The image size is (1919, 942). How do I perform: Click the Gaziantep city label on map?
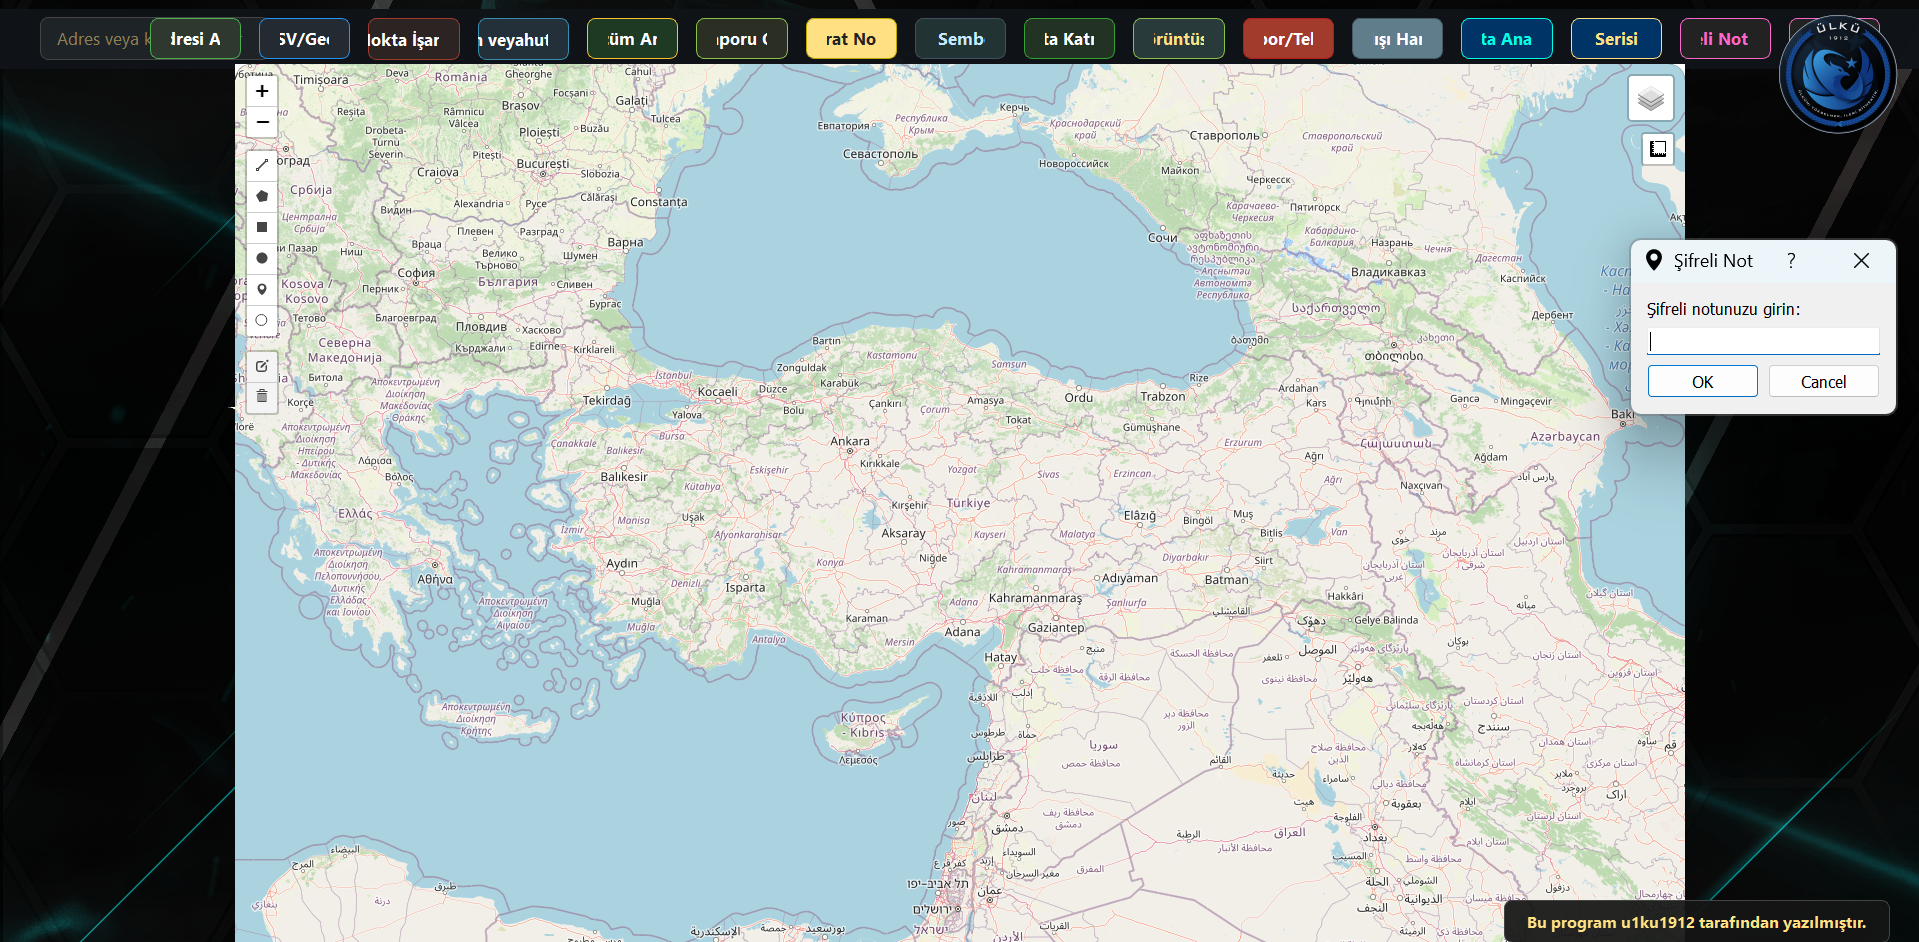1056,628
